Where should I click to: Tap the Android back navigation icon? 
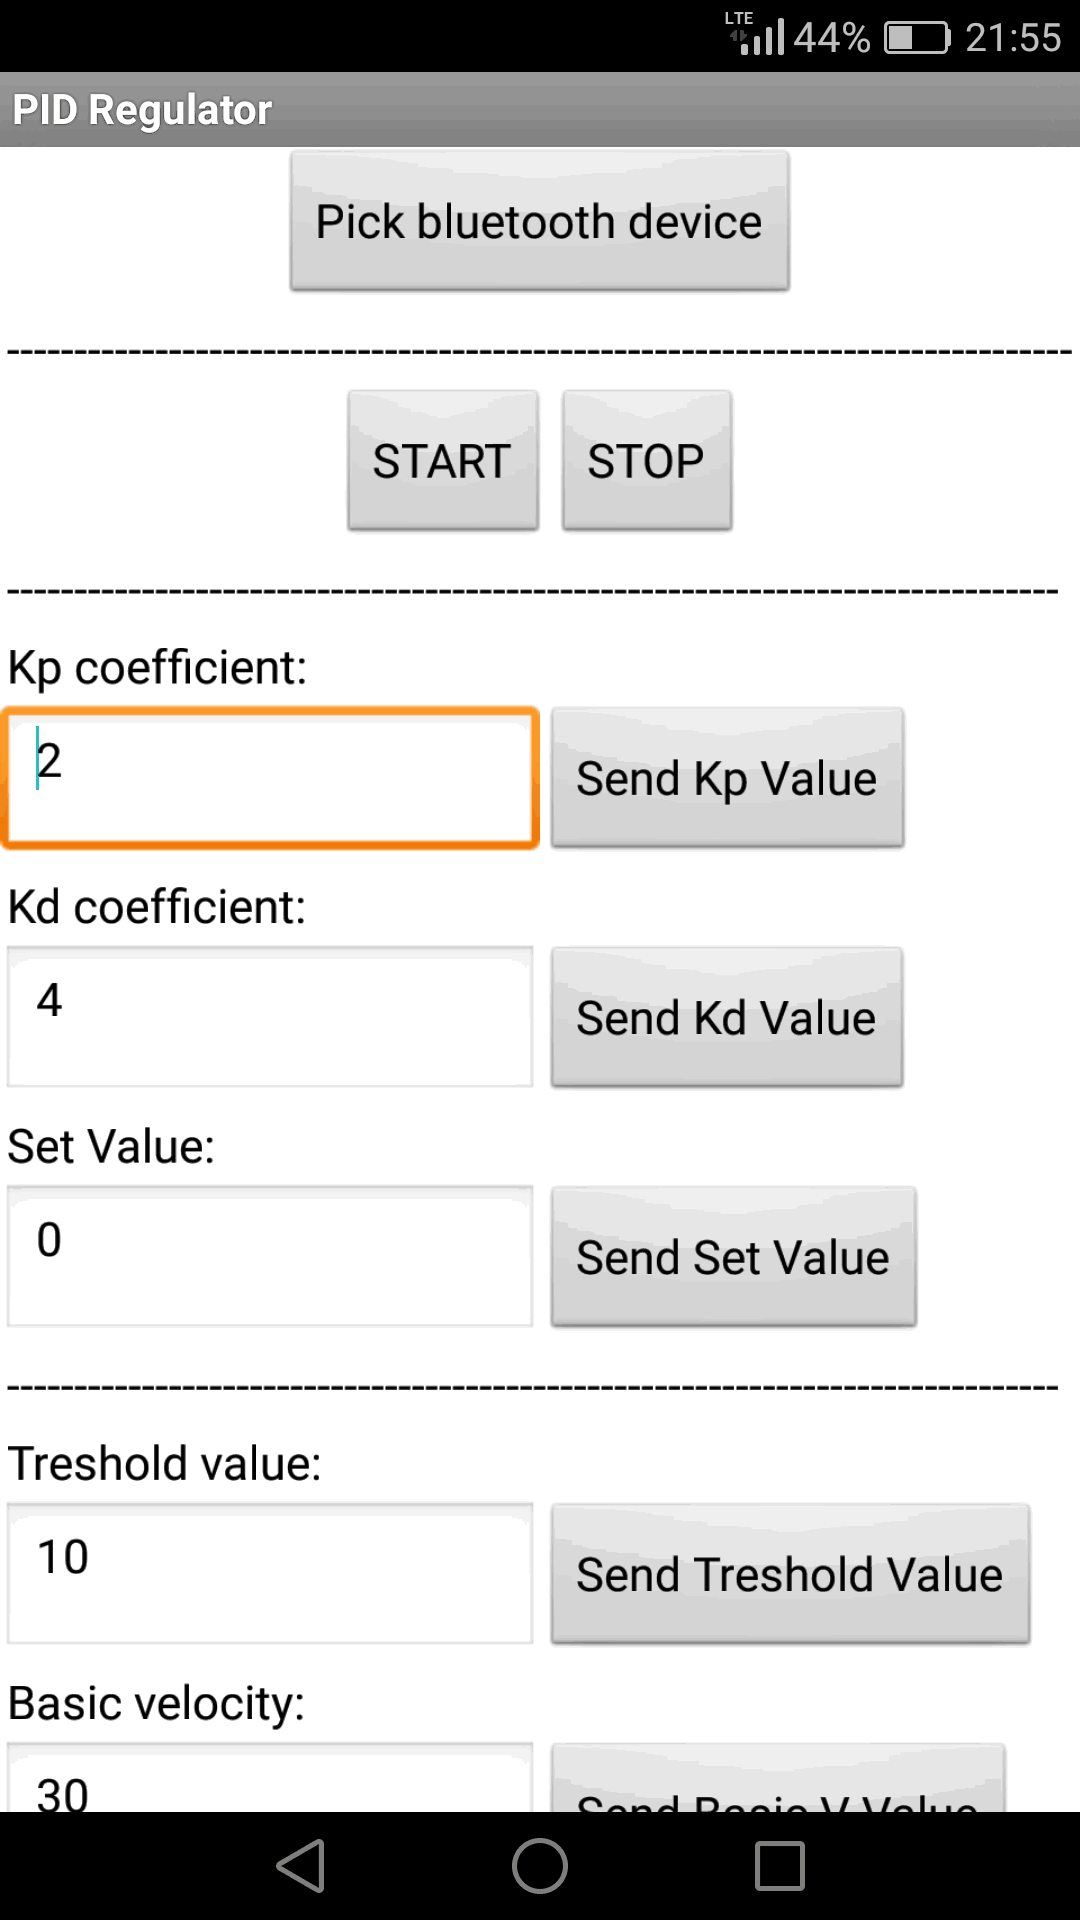pyautogui.click(x=301, y=1866)
